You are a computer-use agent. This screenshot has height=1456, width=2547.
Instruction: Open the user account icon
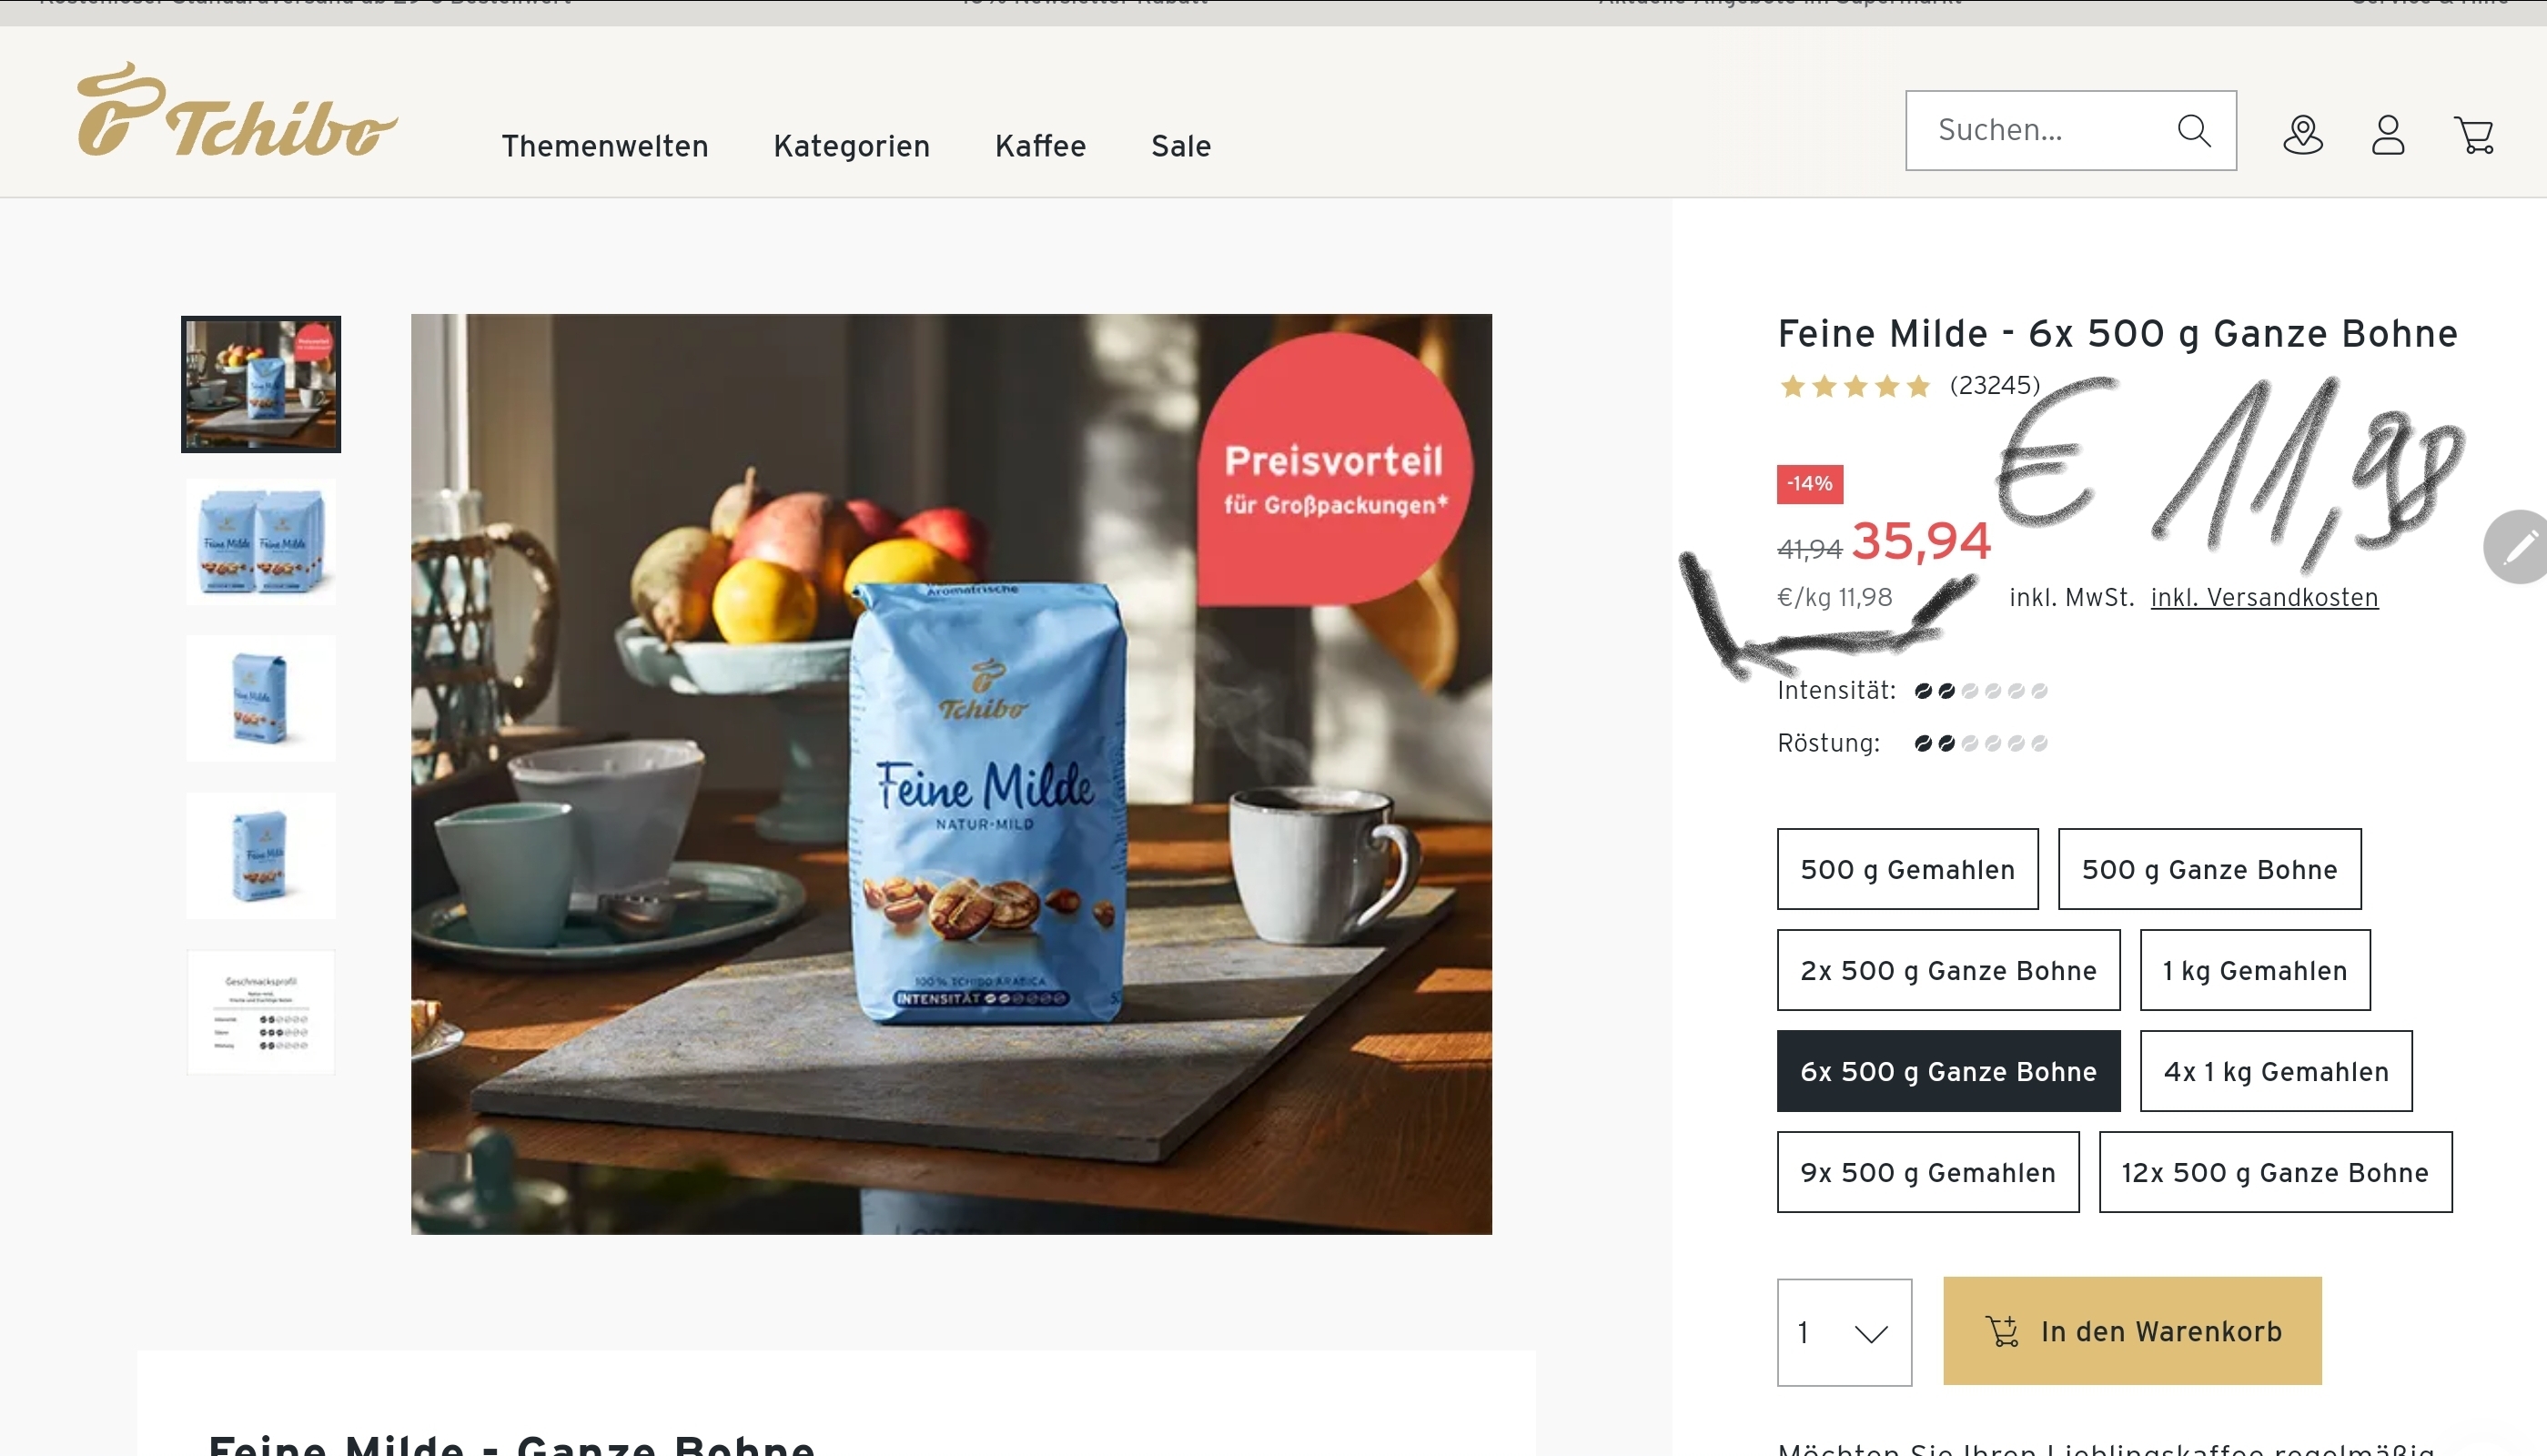(x=2388, y=134)
